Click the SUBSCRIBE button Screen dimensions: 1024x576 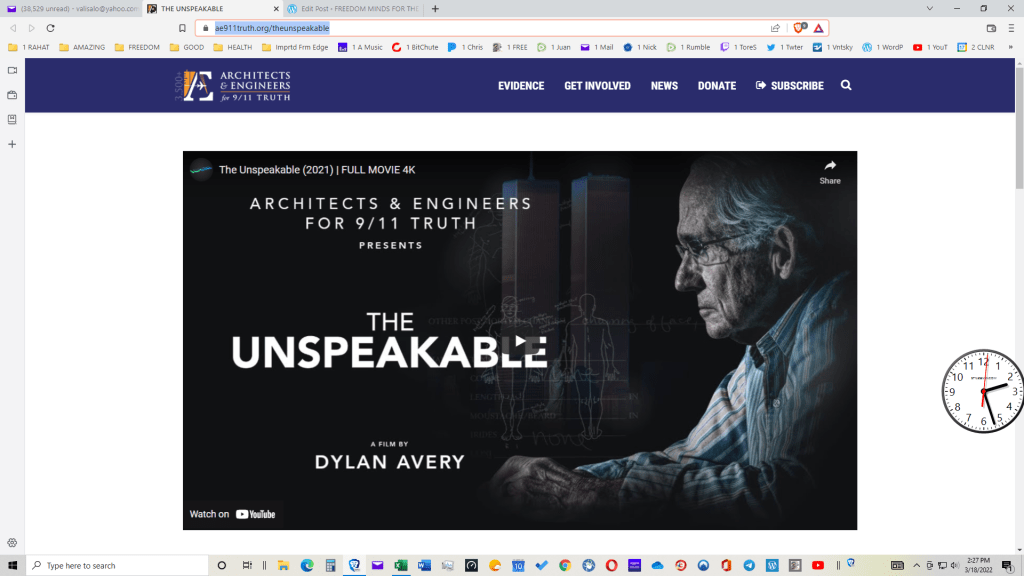point(790,86)
